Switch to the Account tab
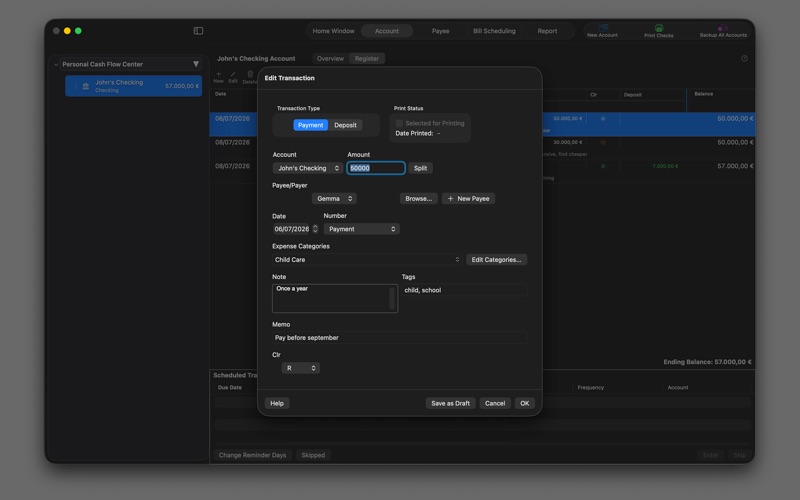The width and height of the screenshot is (800, 500). tap(387, 31)
